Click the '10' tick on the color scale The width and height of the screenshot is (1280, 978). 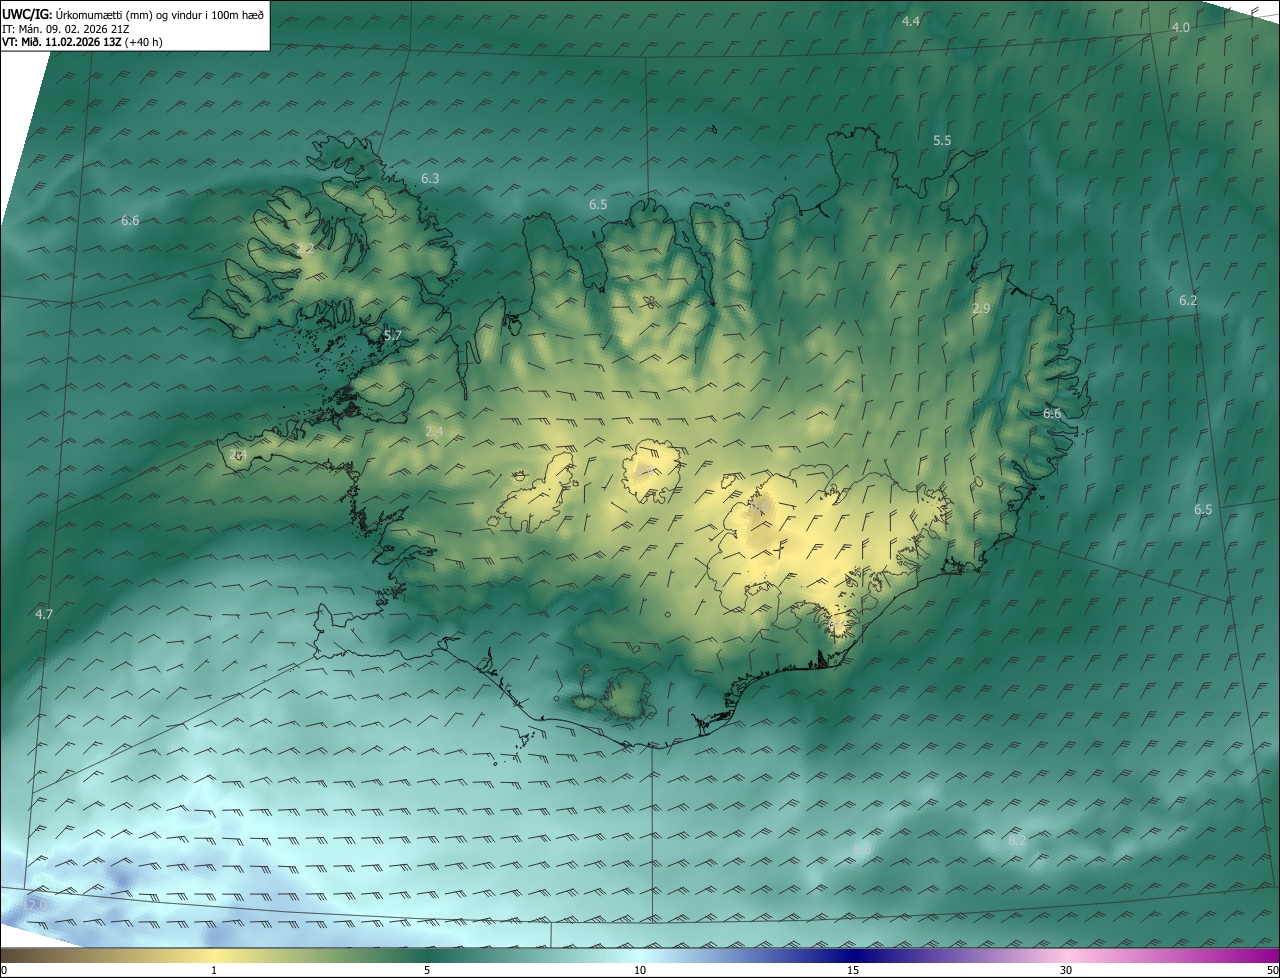(x=640, y=970)
